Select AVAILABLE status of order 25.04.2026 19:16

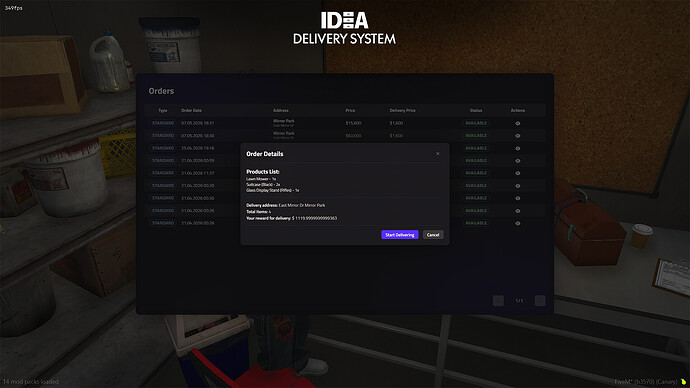476,148
